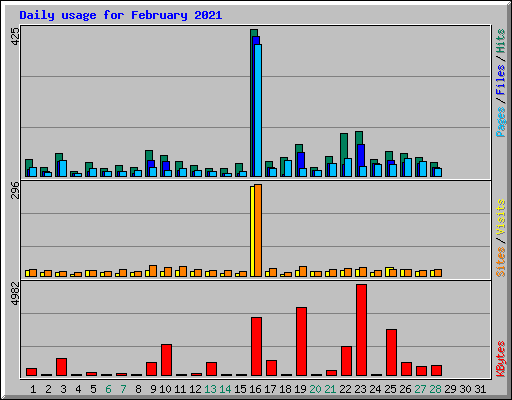Viewport: 512px width, 400px height.
Task: Click day label 21 in green
Action: (x=330, y=389)
